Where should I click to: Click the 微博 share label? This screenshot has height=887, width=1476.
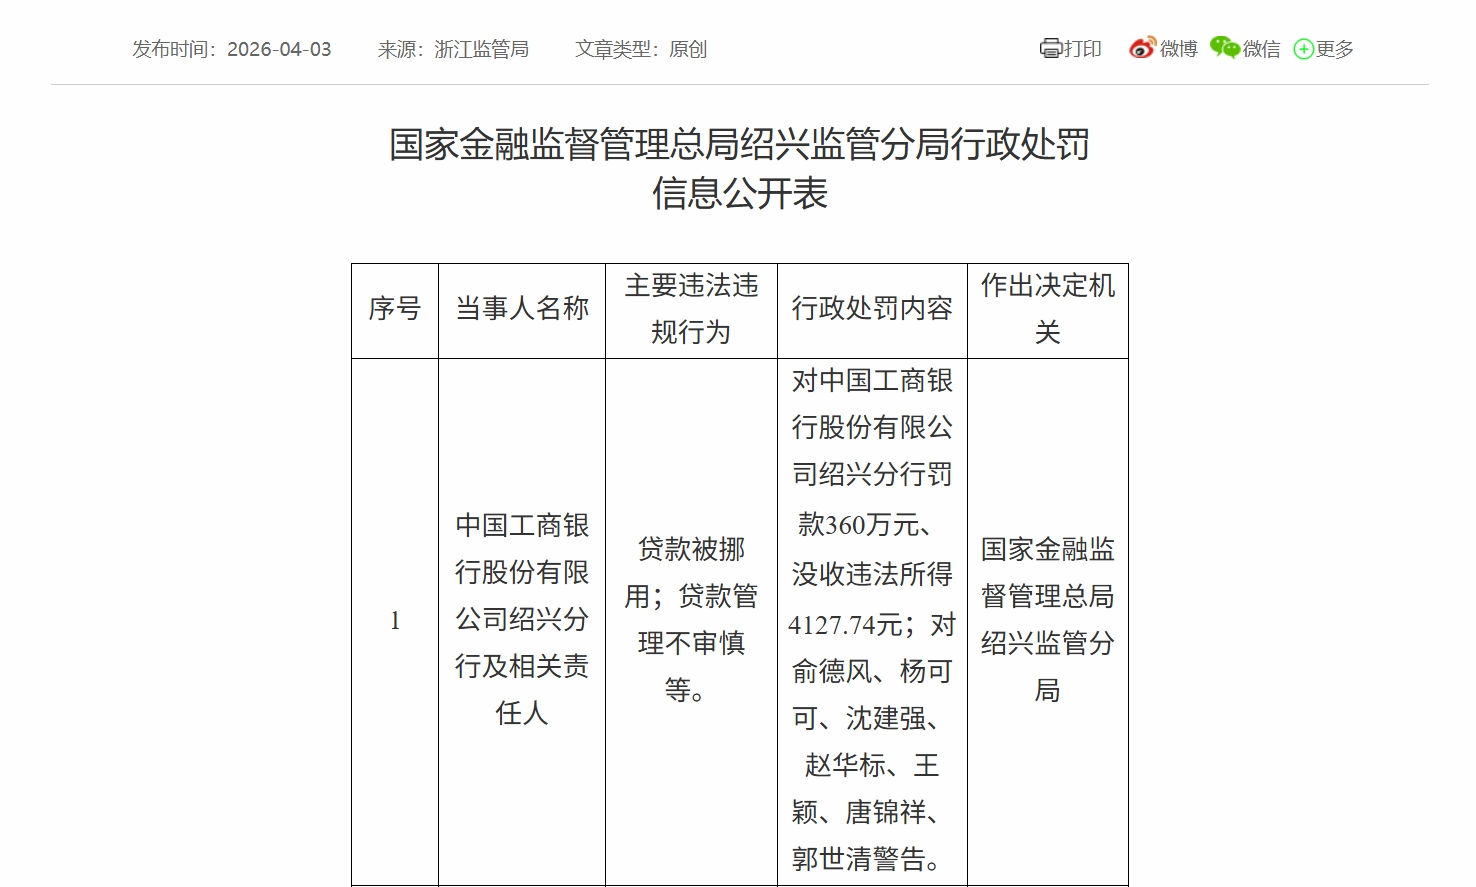1178,49
